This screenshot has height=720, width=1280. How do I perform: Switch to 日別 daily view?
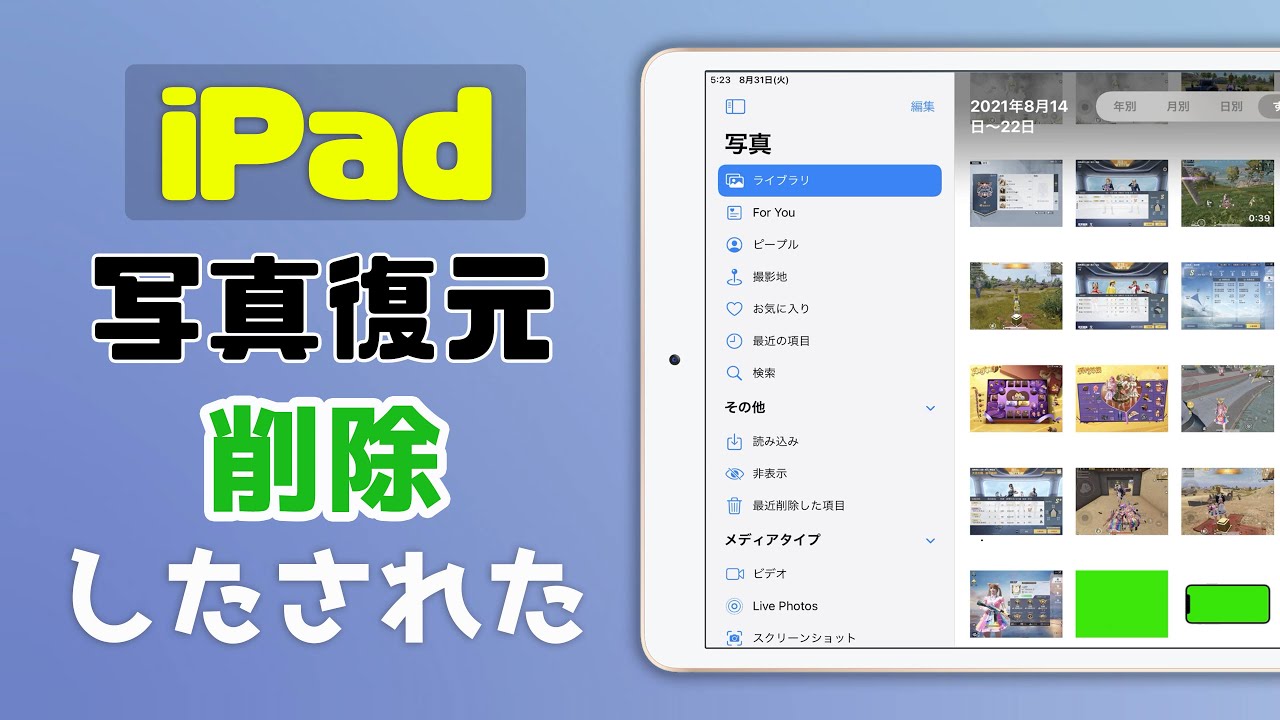click(1230, 105)
